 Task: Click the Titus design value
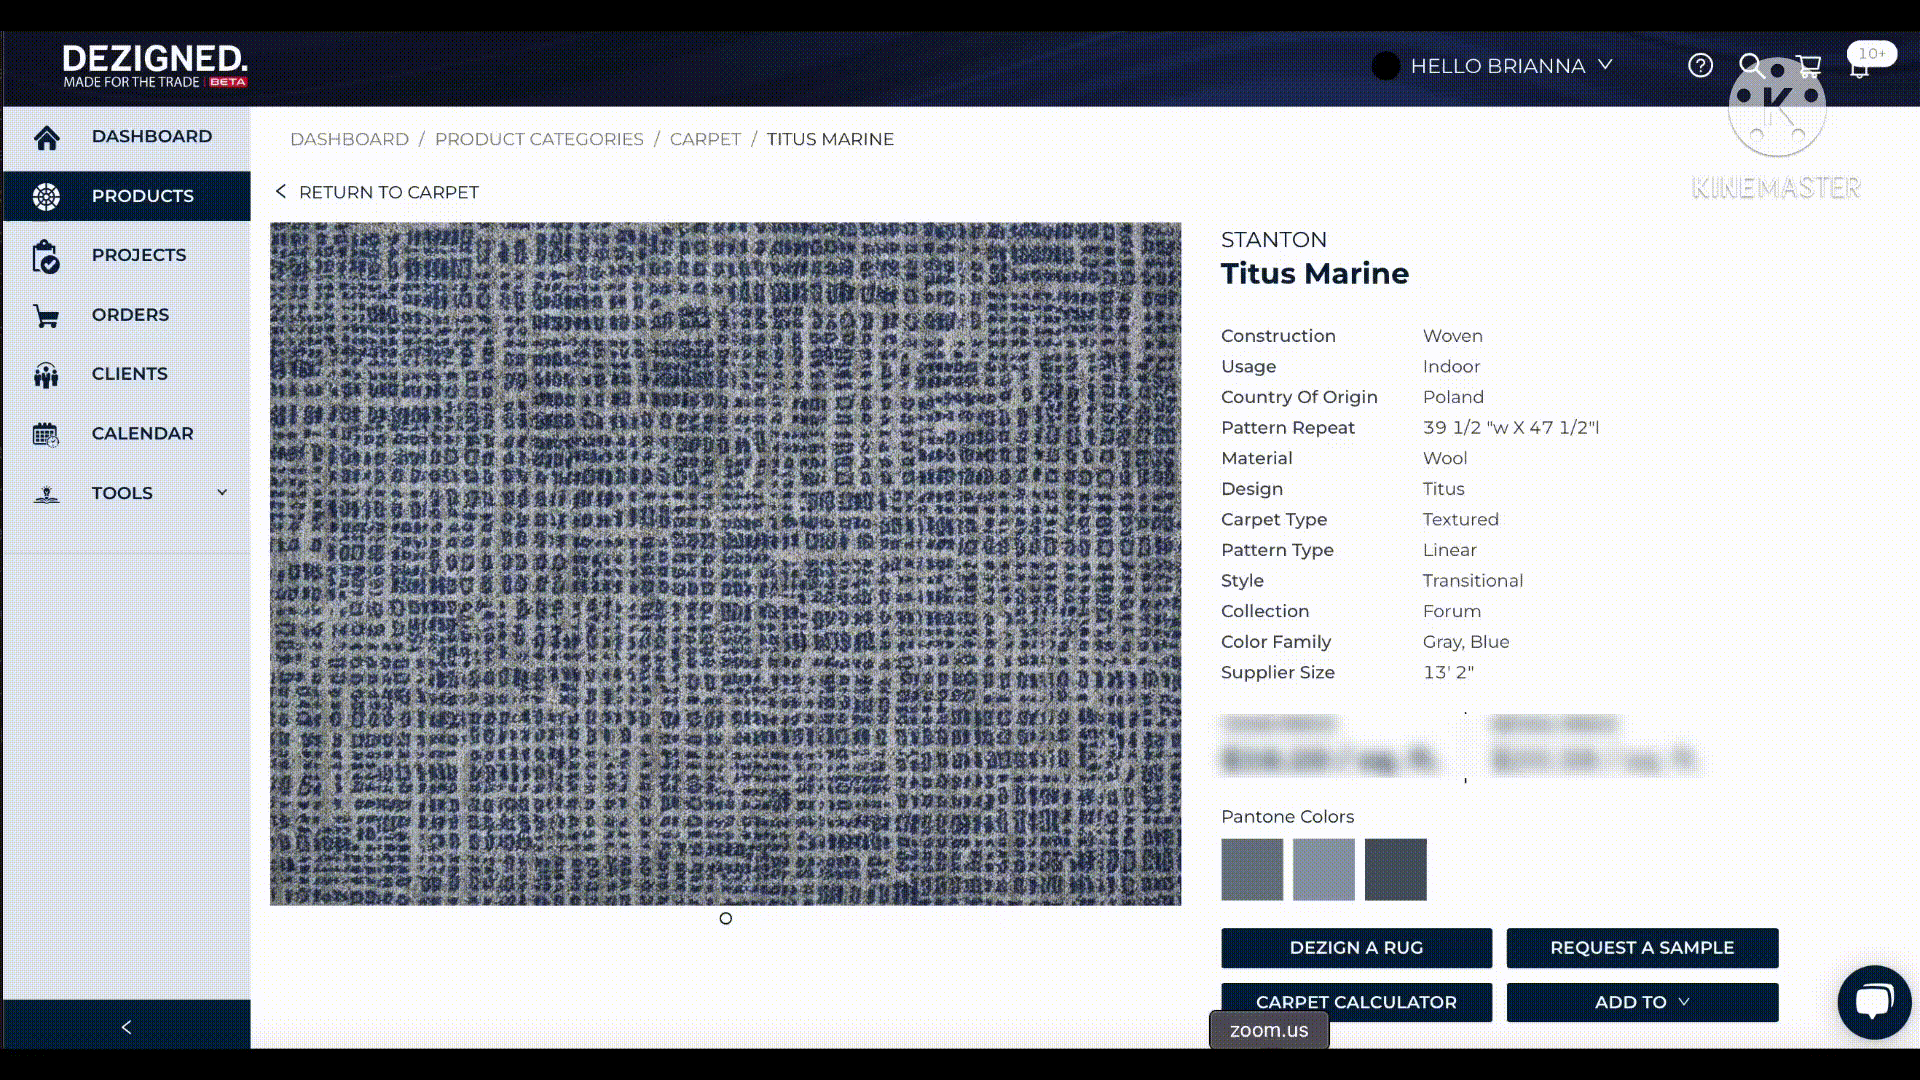pos(1443,489)
